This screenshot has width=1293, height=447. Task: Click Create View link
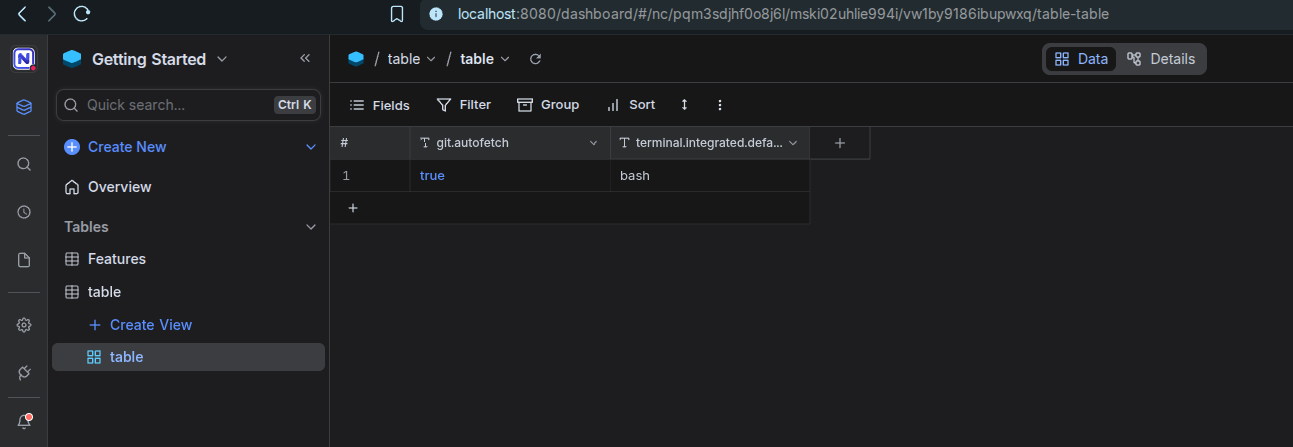click(140, 325)
